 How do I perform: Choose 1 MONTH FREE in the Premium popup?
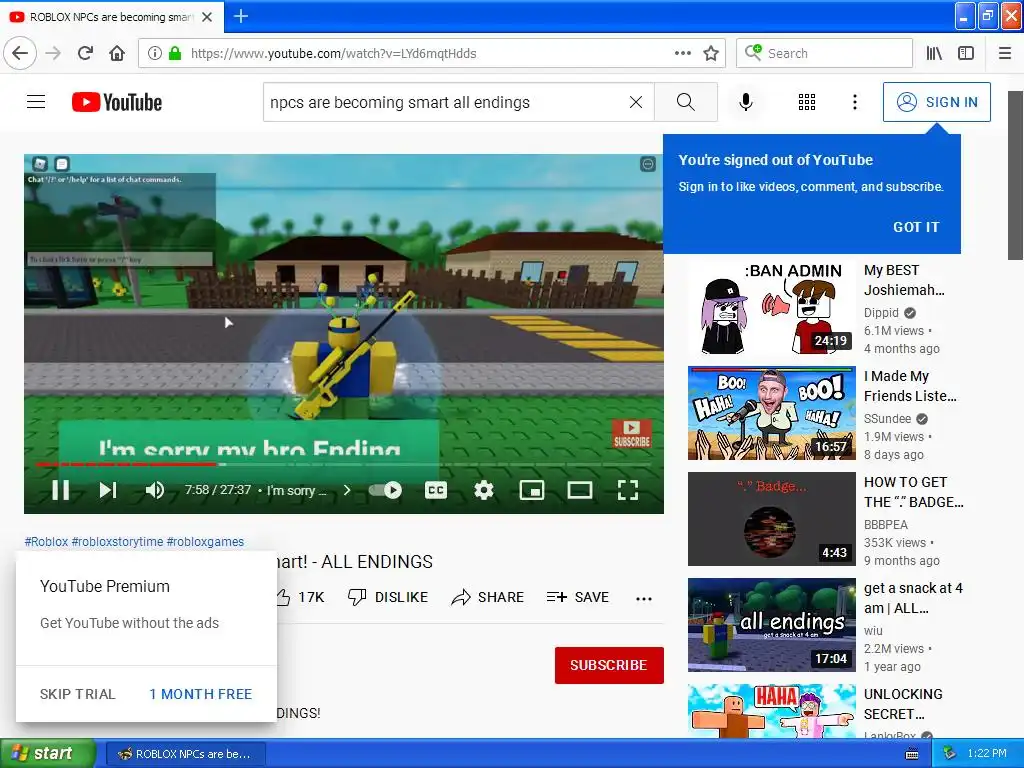[200, 694]
